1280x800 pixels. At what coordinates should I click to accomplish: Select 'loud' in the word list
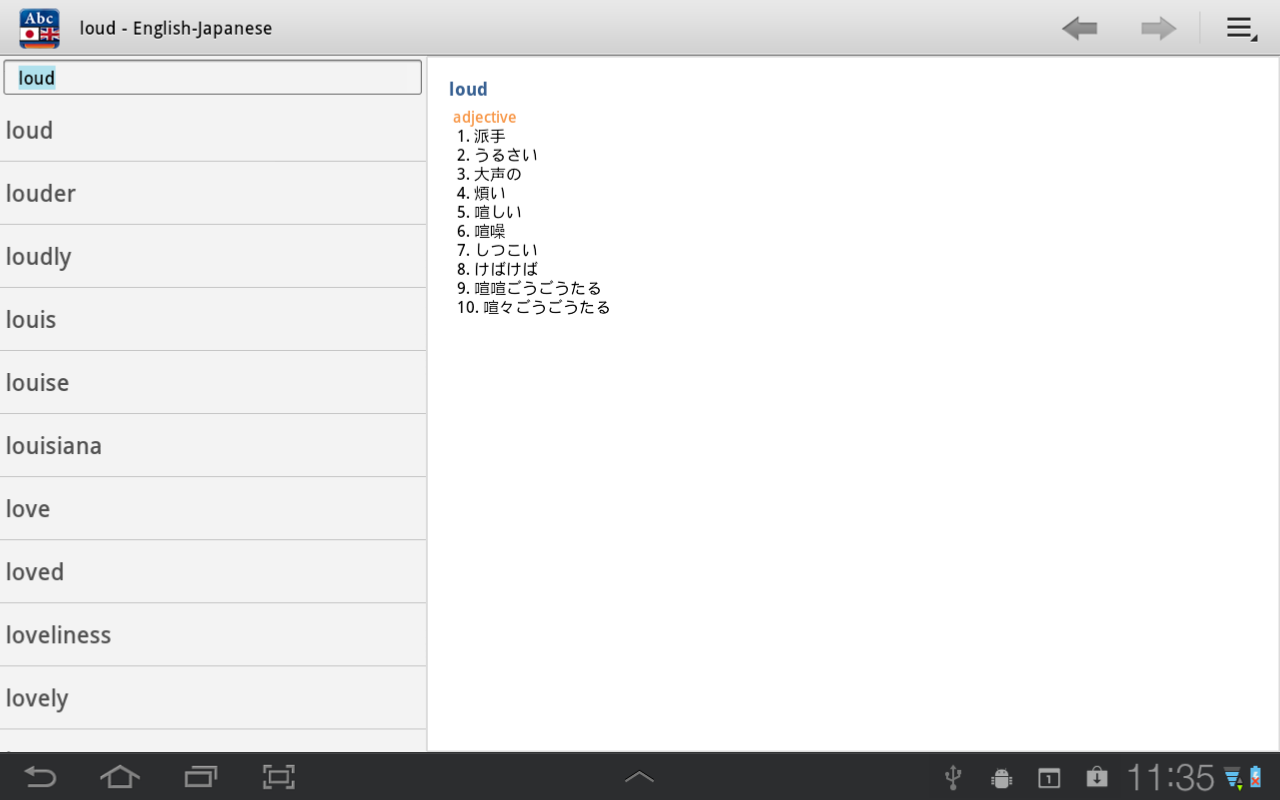click(213, 130)
